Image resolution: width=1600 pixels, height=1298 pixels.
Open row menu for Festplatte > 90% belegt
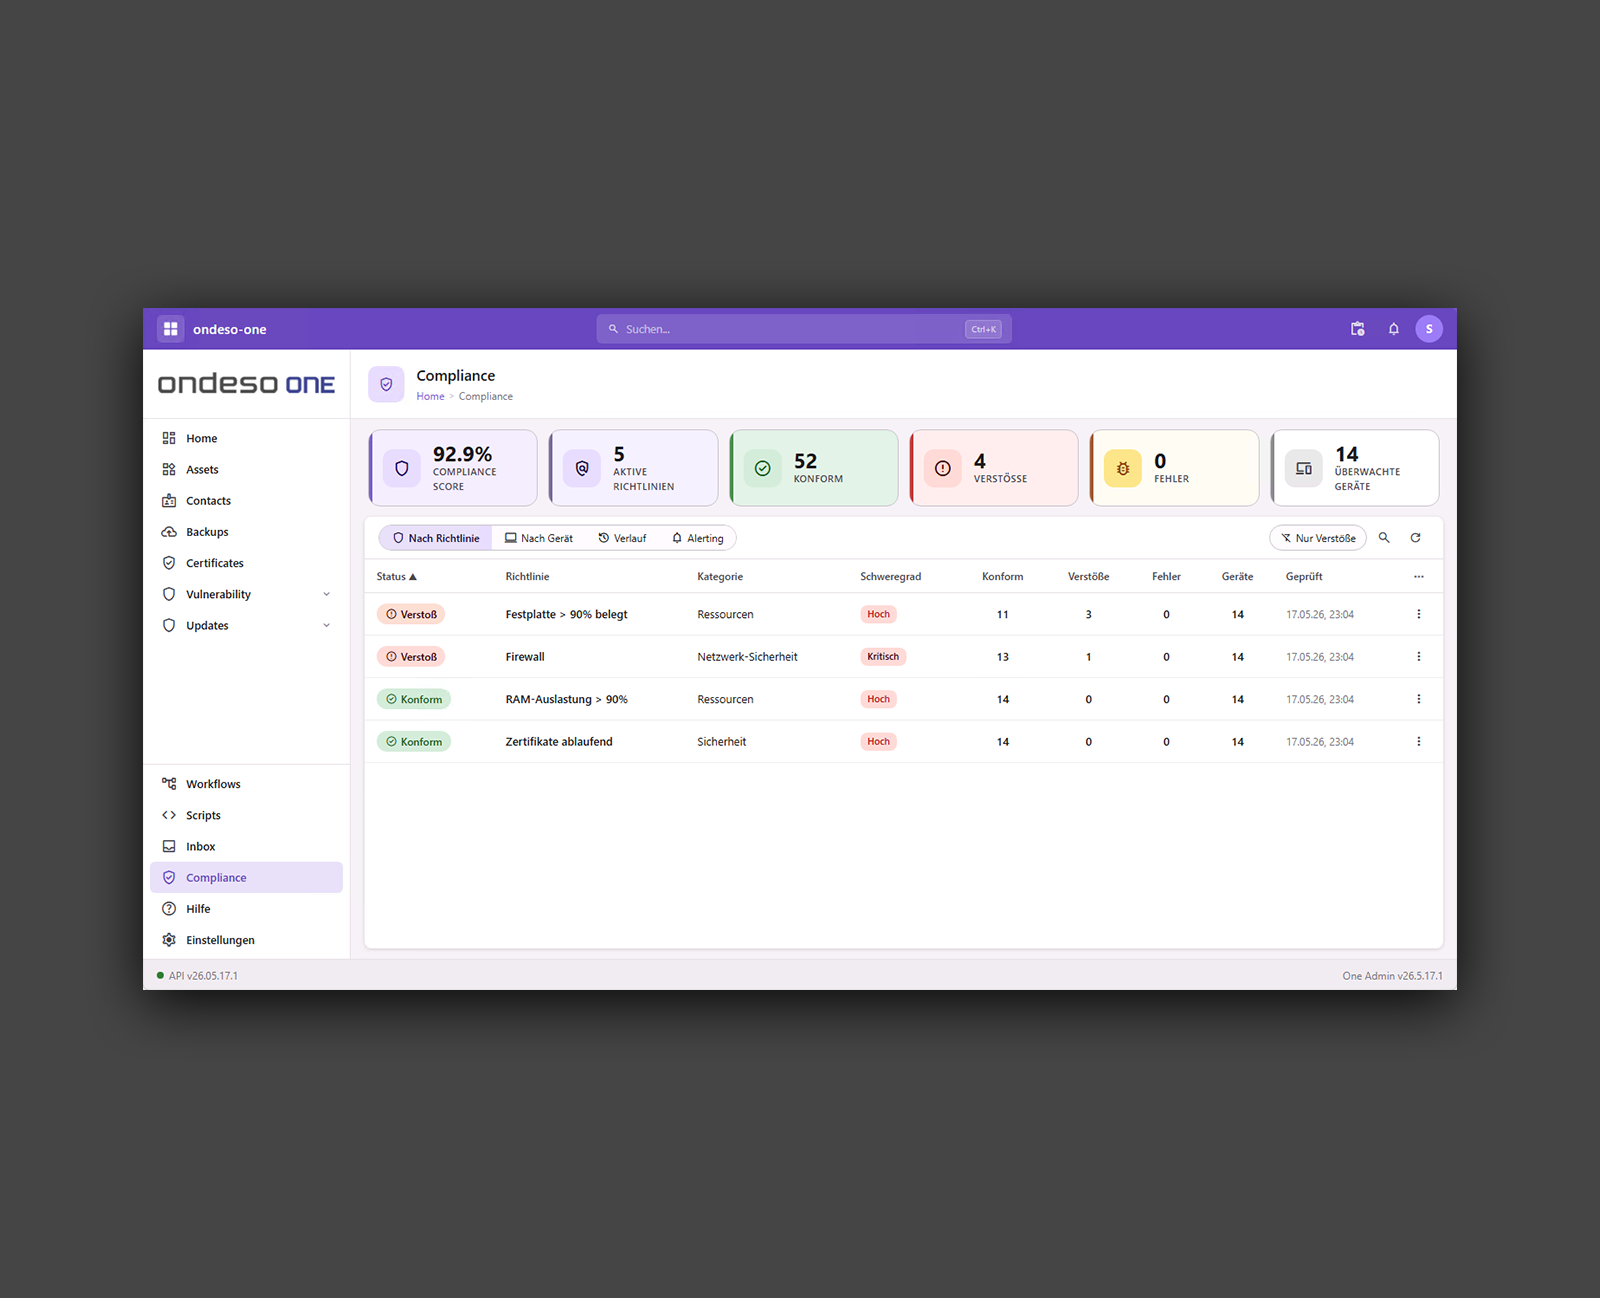tap(1418, 614)
